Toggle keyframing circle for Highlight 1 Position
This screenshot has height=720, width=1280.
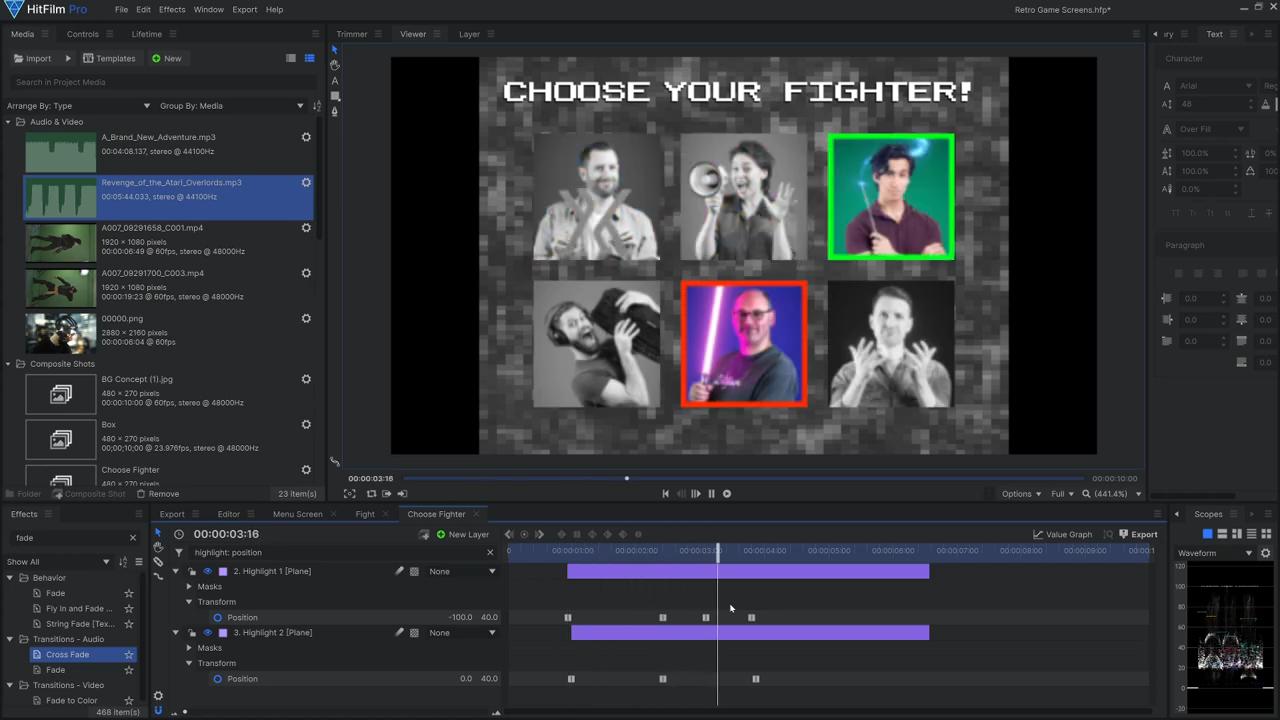click(218, 617)
